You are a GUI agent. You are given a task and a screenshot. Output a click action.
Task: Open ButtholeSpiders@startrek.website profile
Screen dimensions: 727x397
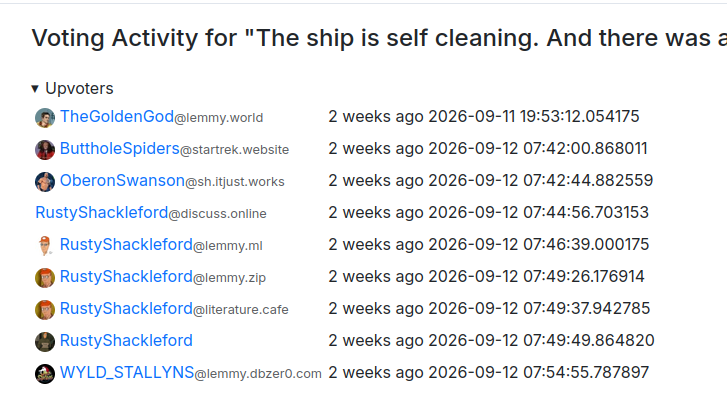[x=174, y=148]
